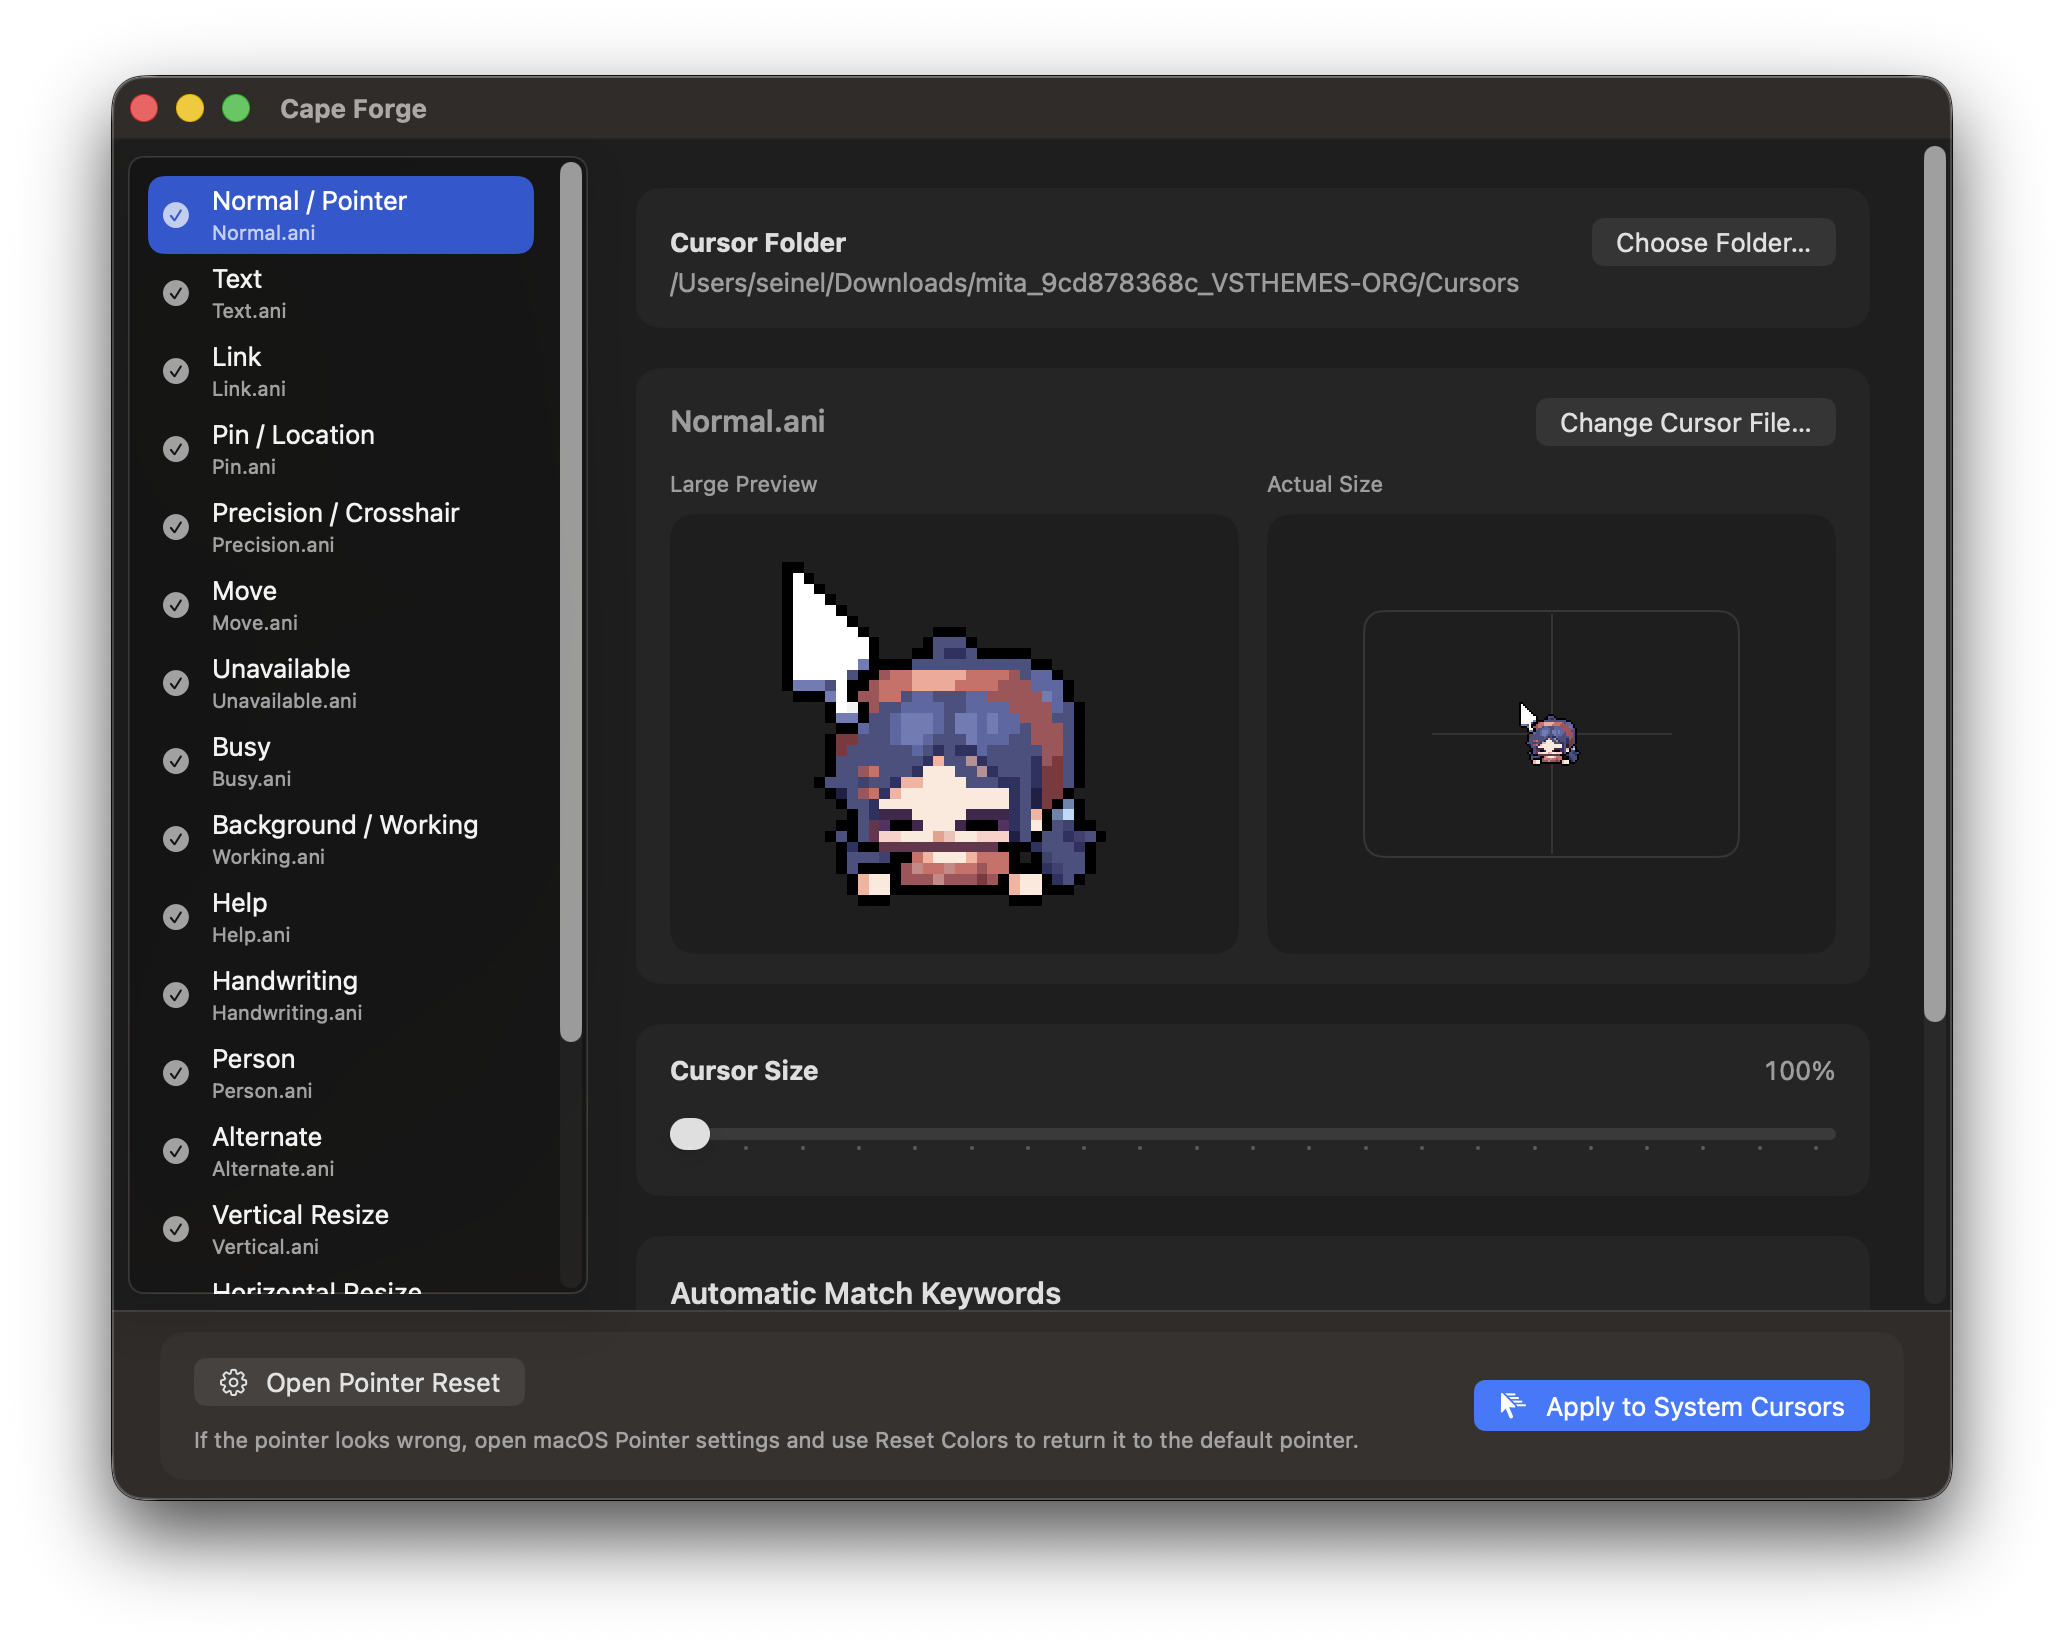Screen dimensions: 2064x1648
Task: Click the Cursor Size slider knob
Action: pyautogui.click(x=690, y=1134)
